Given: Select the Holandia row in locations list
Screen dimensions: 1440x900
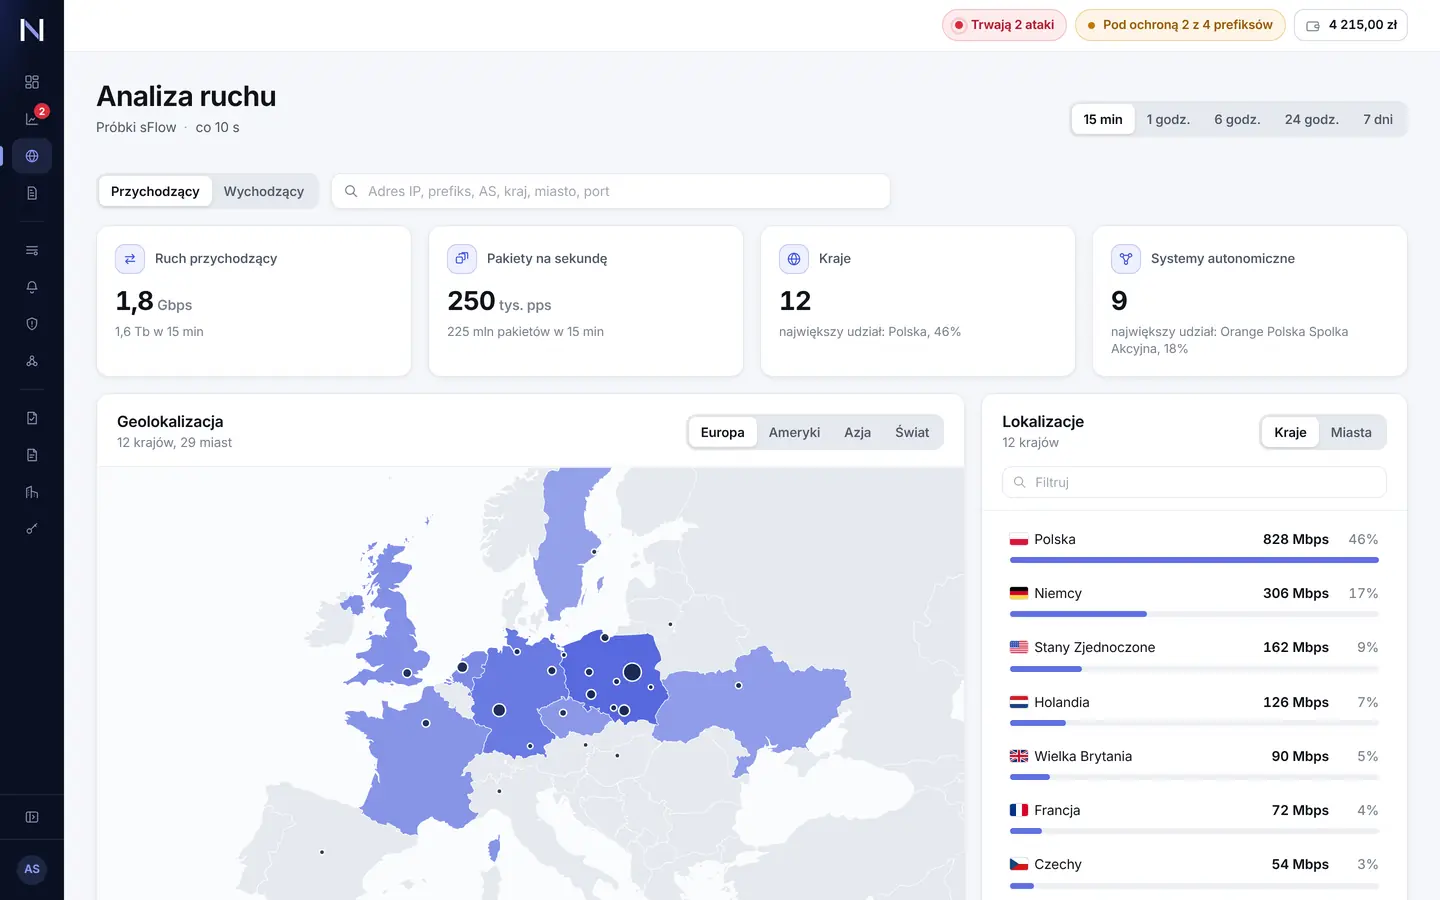Looking at the screenshot, I should click(x=1194, y=711).
